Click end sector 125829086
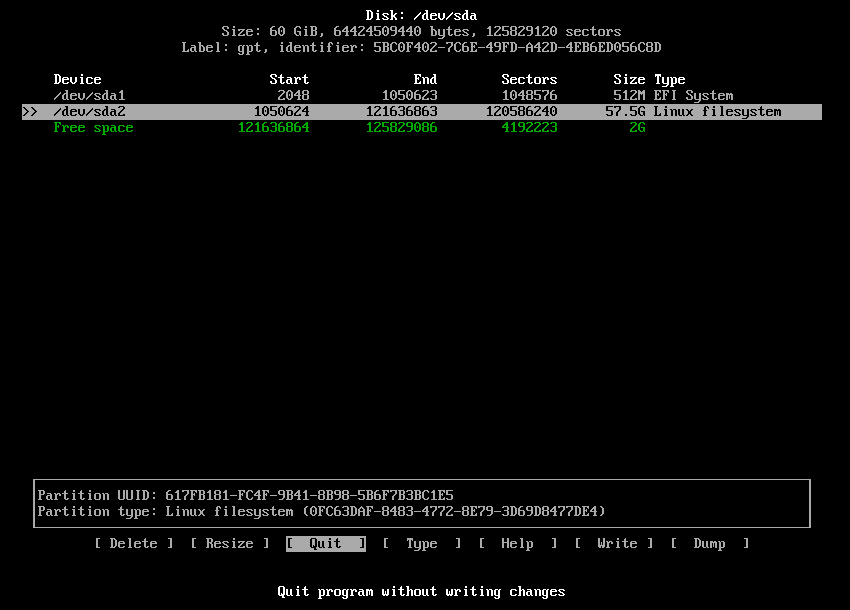The image size is (850, 610). [401, 128]
